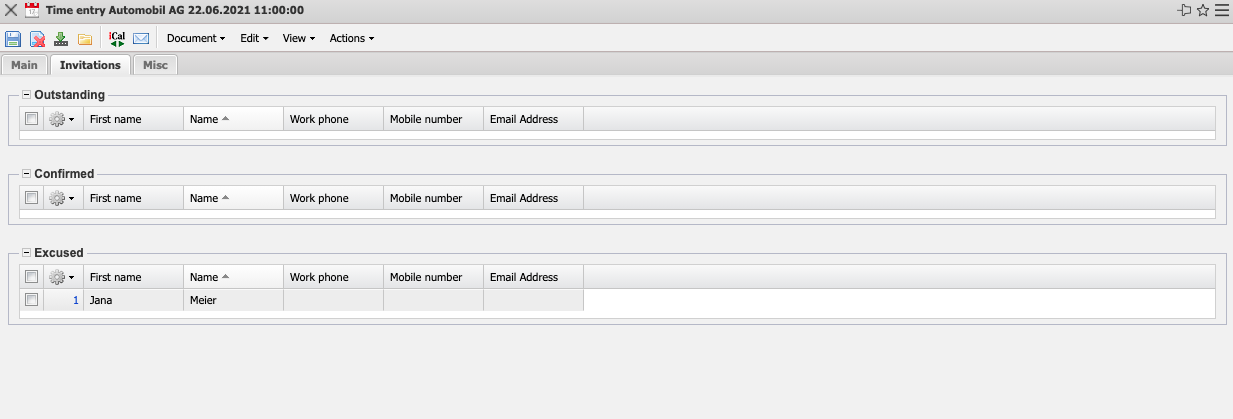
Task: Click the green download arrow icon
Action: pos(61,39)
